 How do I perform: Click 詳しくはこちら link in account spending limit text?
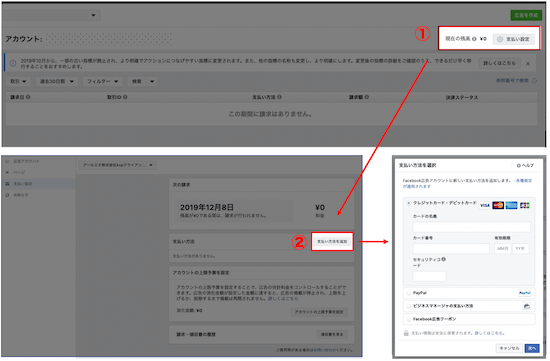(284, 300)
